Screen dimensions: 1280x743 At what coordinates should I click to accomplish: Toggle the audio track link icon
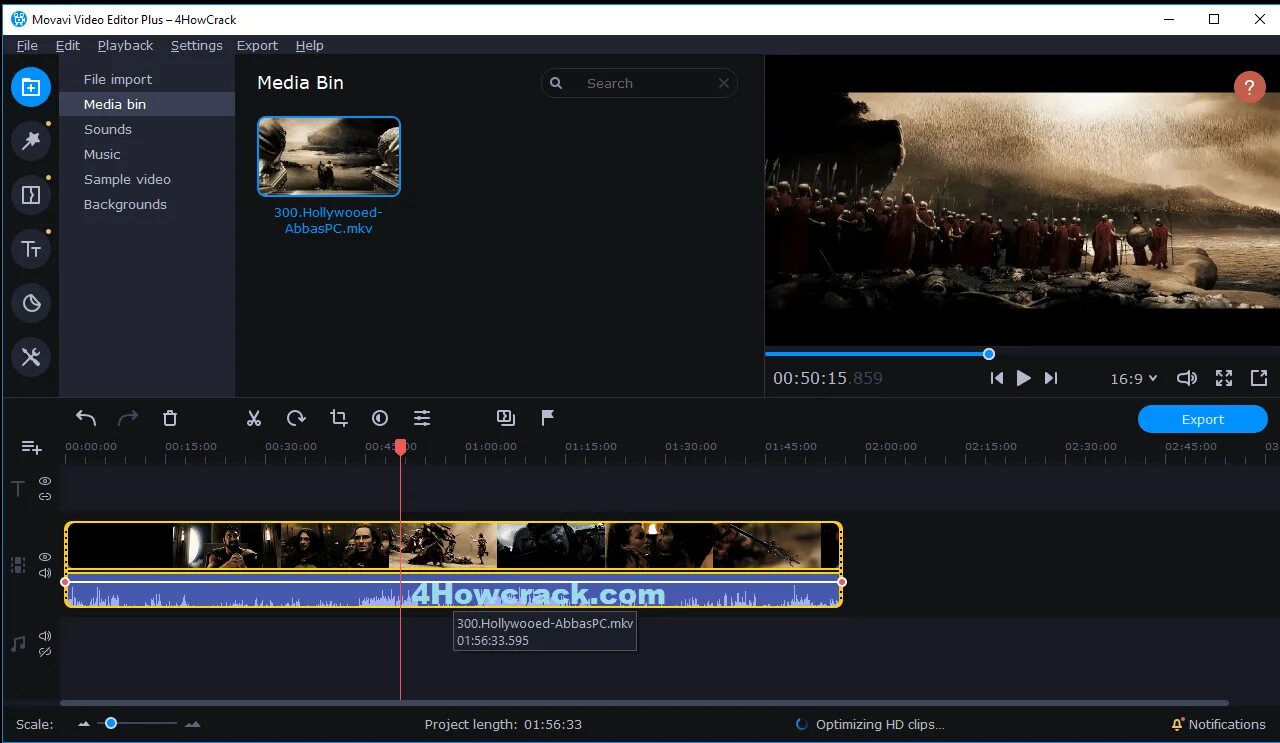tap(45, 652)
